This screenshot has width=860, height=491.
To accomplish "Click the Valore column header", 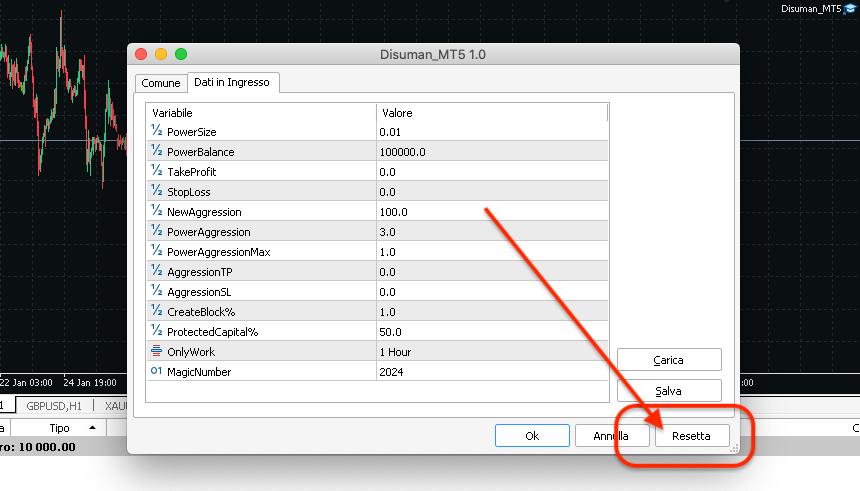I will (492, 112).
